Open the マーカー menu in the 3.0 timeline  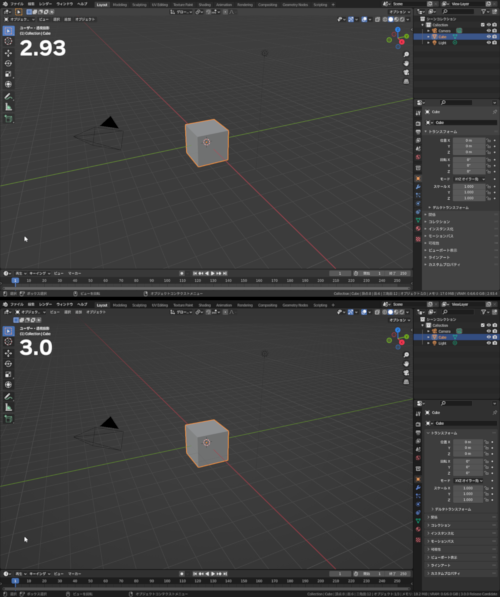tap(75, 574)
